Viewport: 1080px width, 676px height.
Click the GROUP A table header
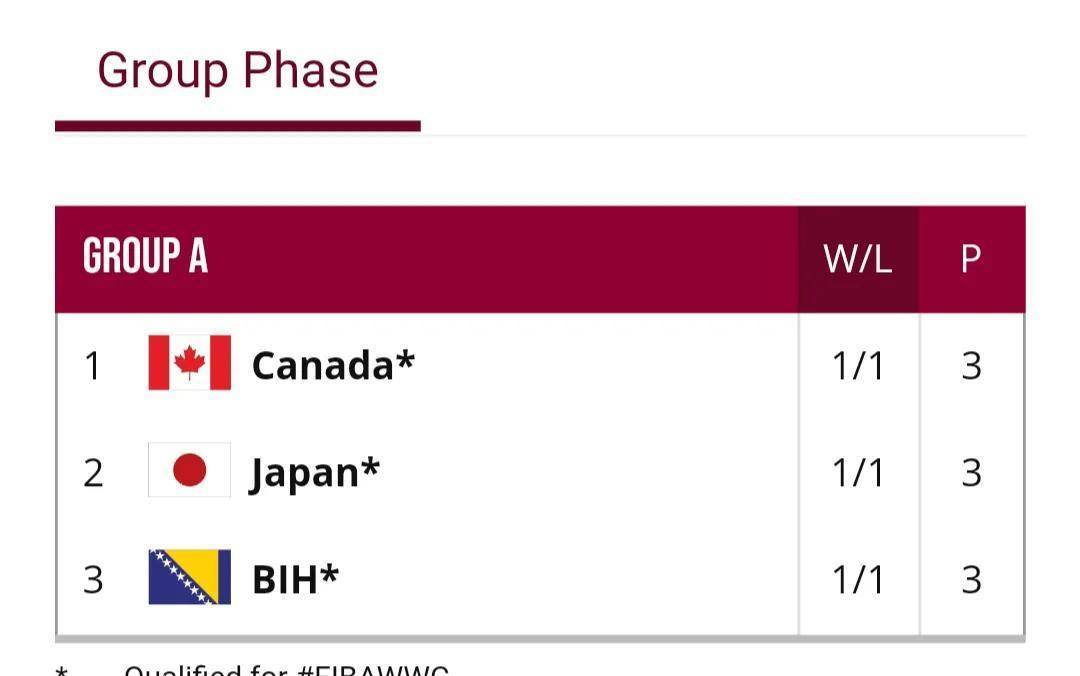(146, 258)
